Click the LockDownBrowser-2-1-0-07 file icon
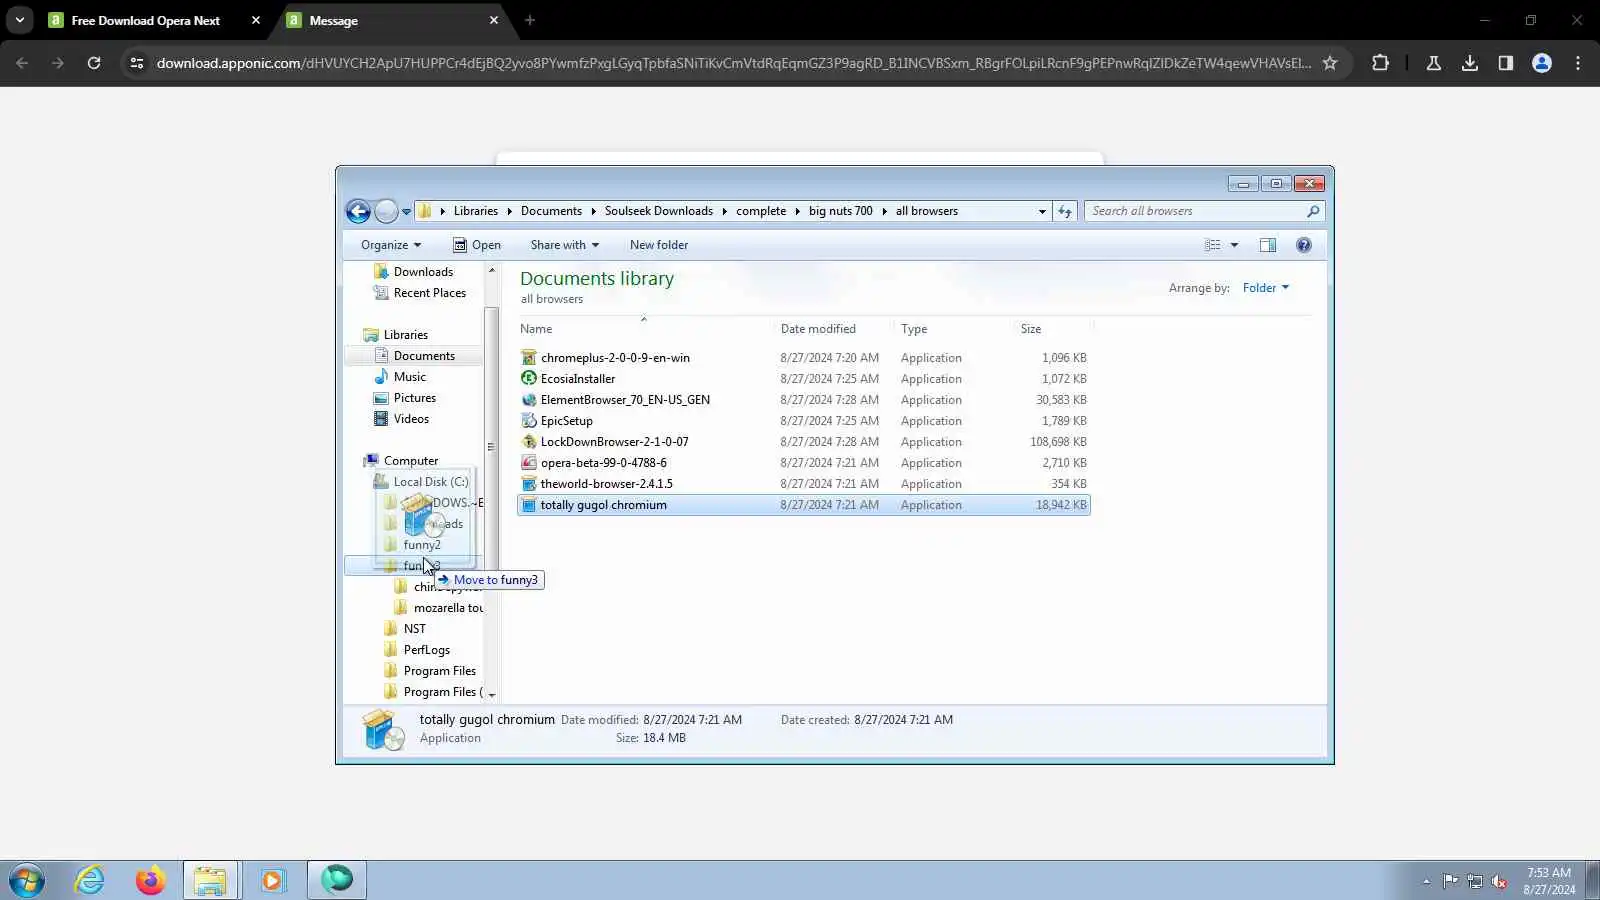 [x=529, y=442]
